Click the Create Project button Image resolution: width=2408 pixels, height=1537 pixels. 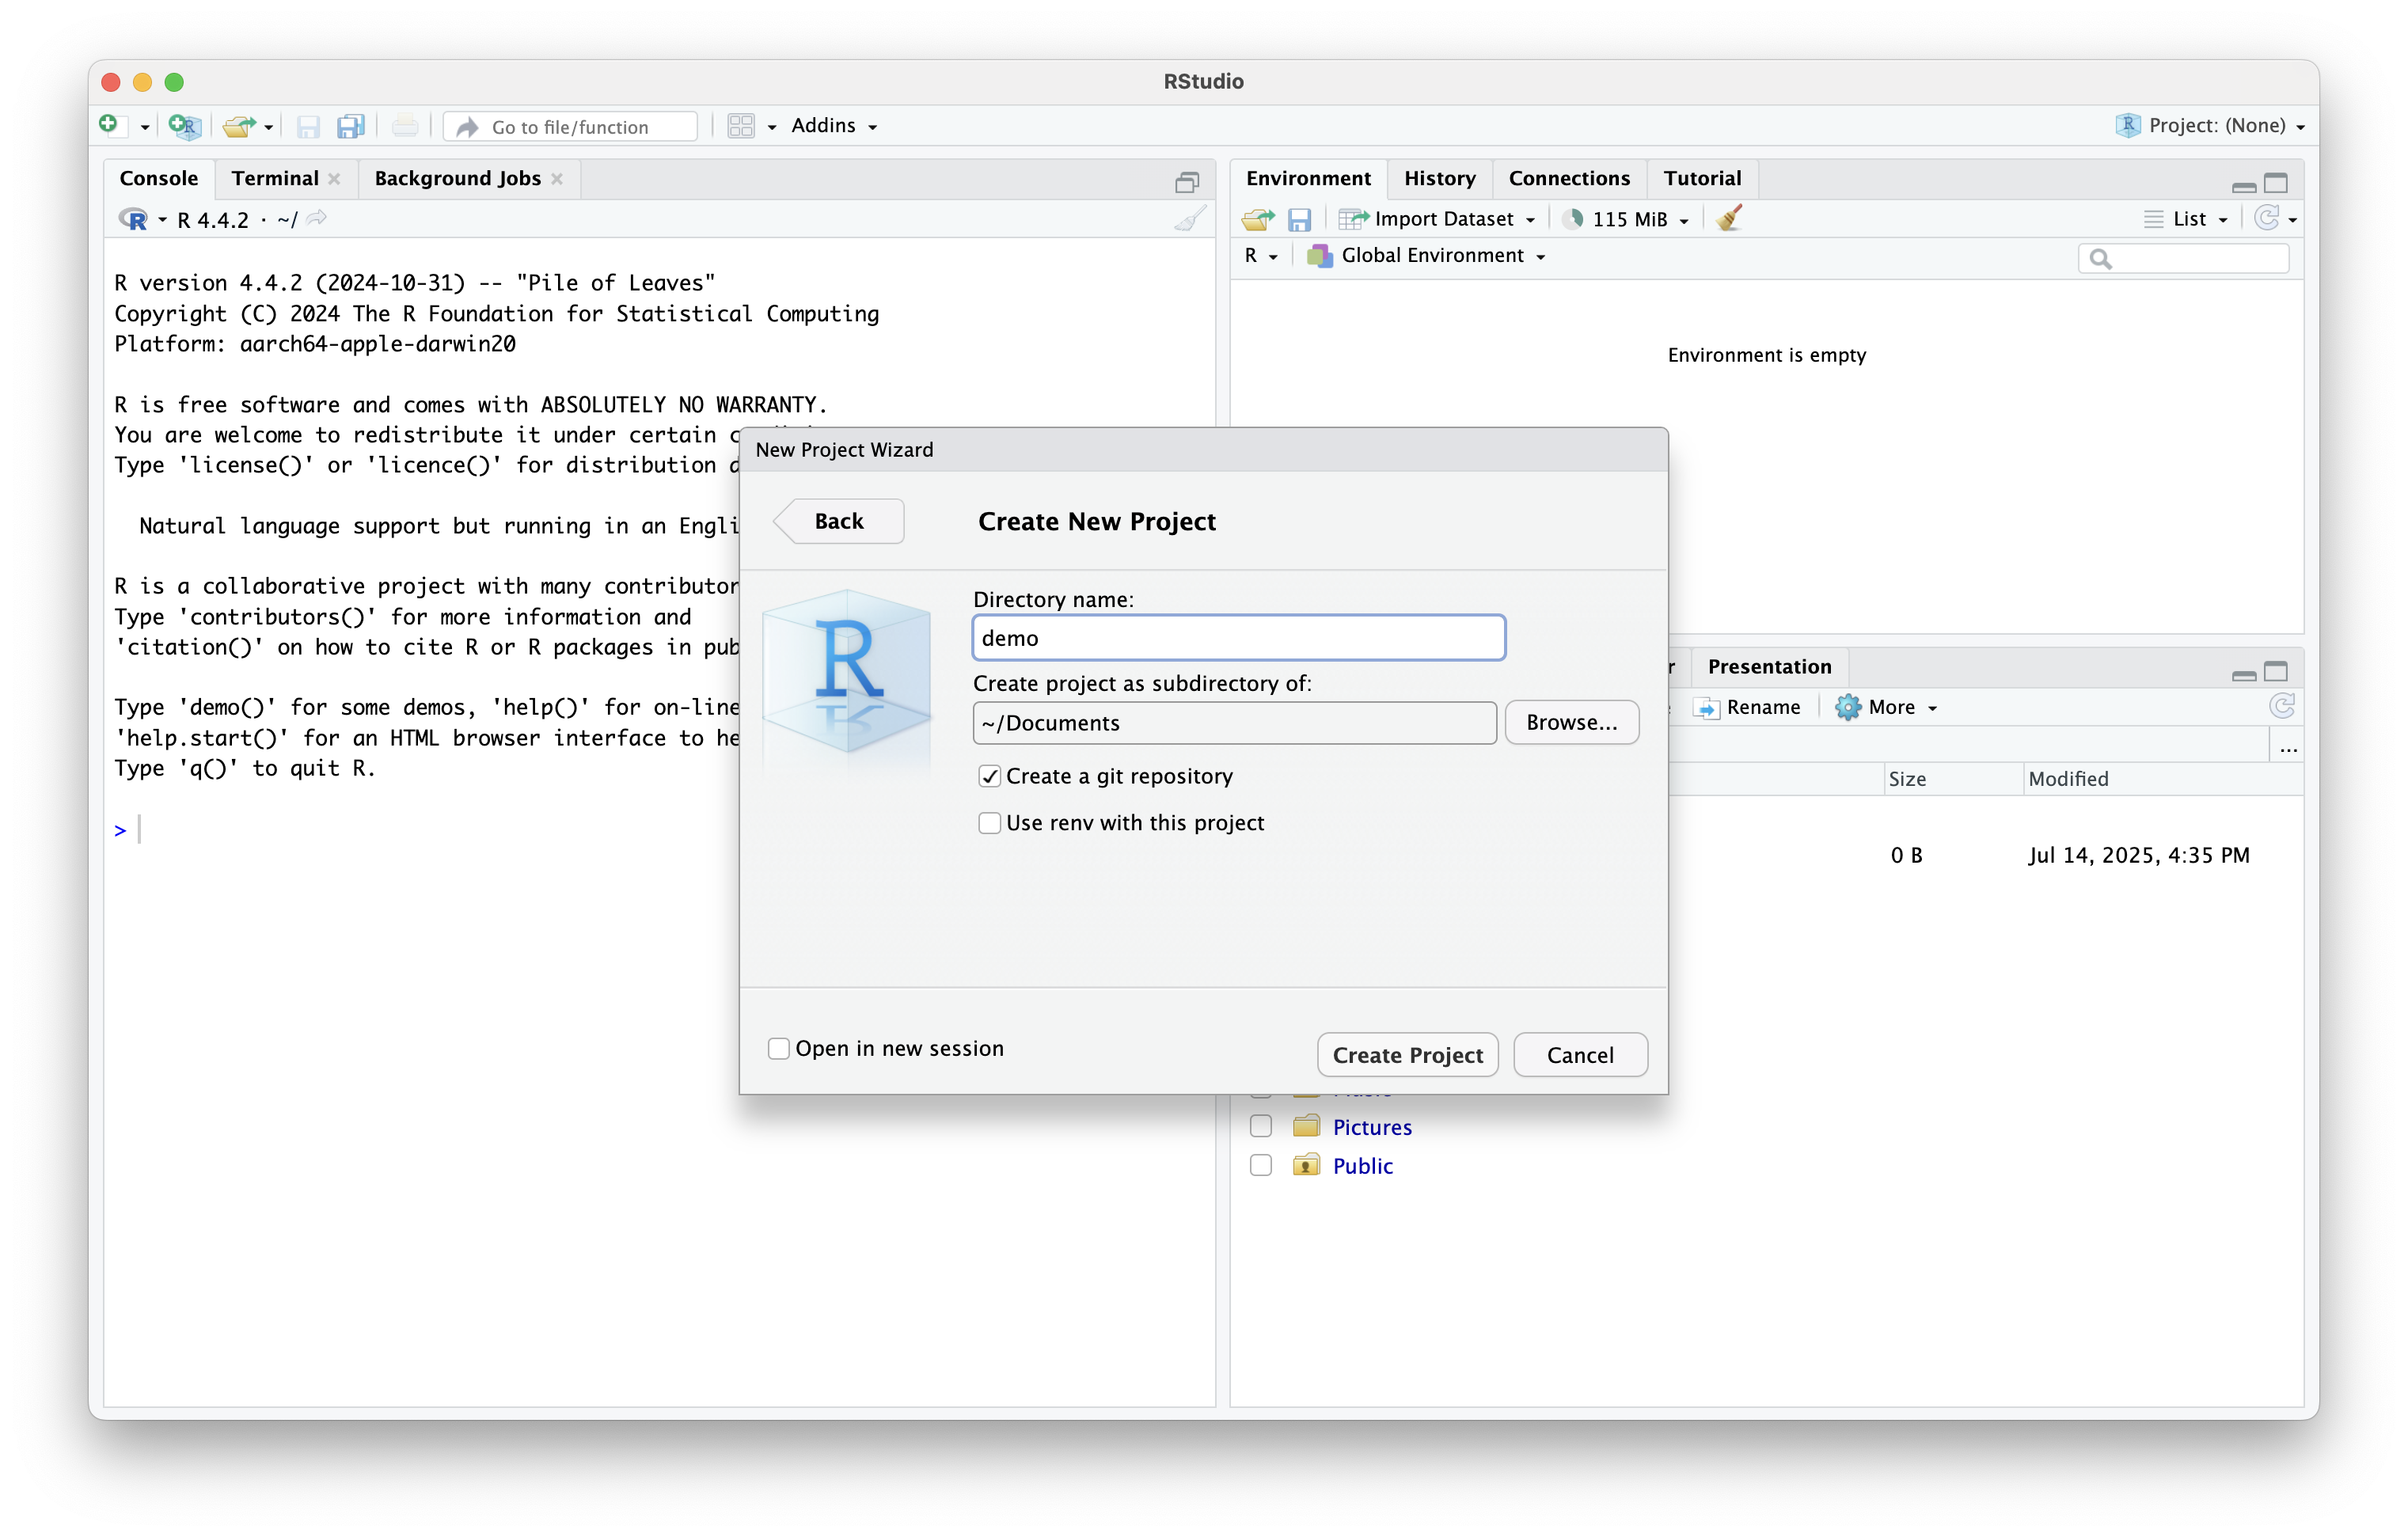tap(1407, 1055)
